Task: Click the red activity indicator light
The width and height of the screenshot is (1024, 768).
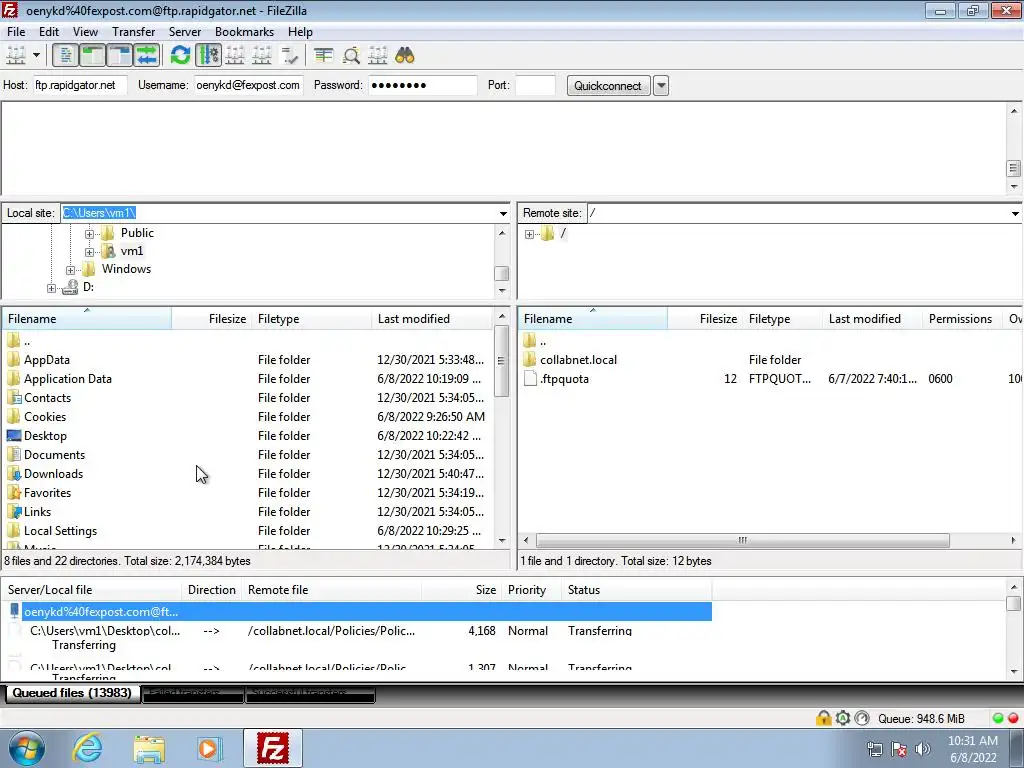Action: [x=1013, y=718]
